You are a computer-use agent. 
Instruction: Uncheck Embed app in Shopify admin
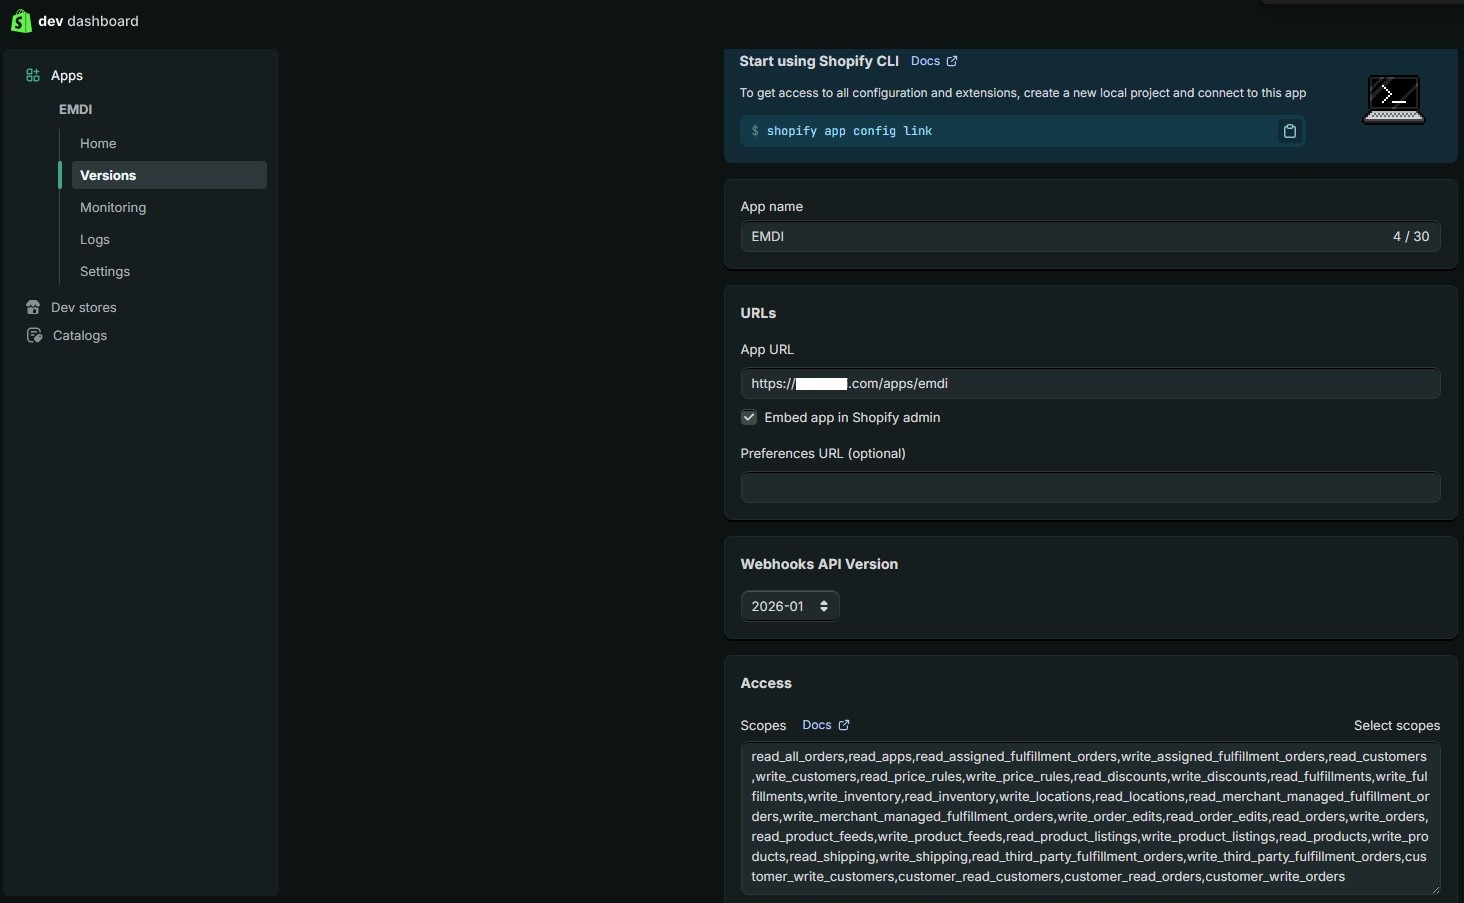coord(749,417)
